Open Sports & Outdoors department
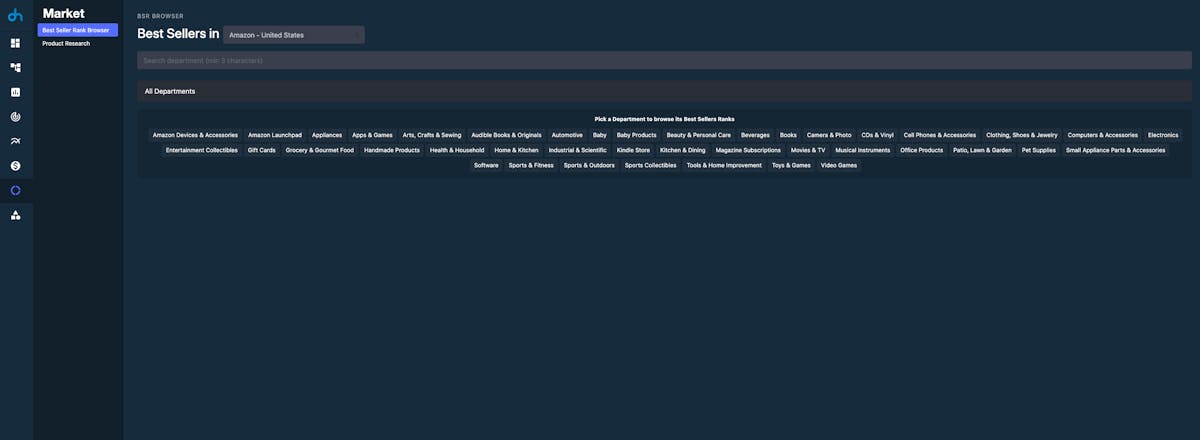 [590, 165]
